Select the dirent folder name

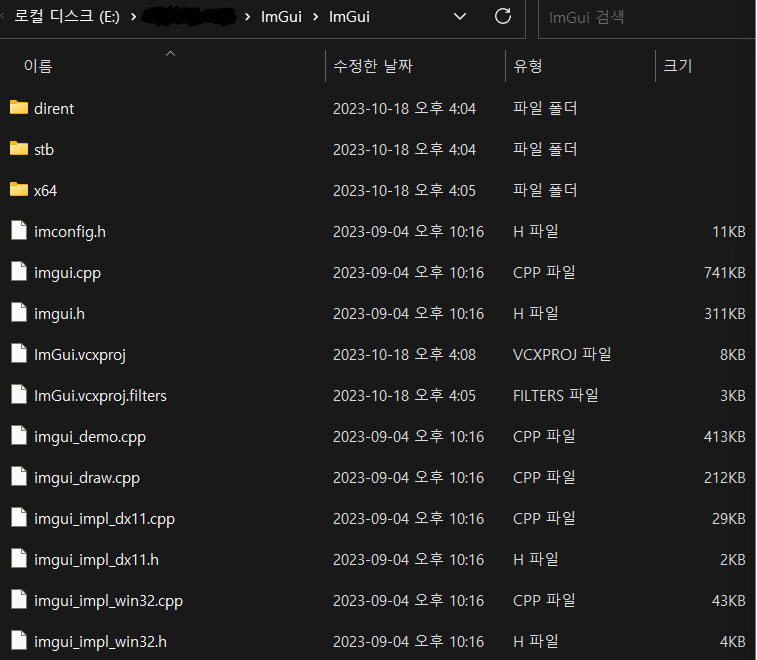pyautogui.click(x=54, y=109)
